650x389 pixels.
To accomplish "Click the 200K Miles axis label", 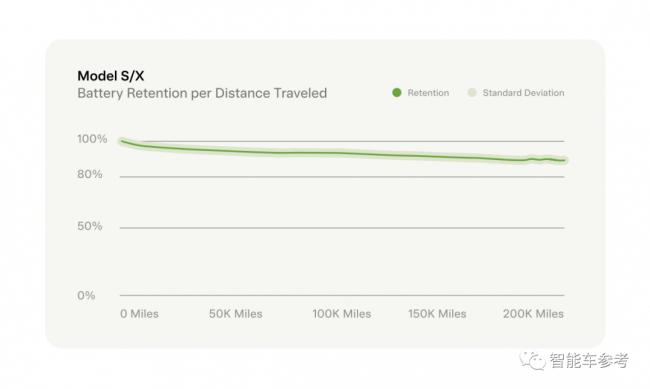I will tap(534, 314).
